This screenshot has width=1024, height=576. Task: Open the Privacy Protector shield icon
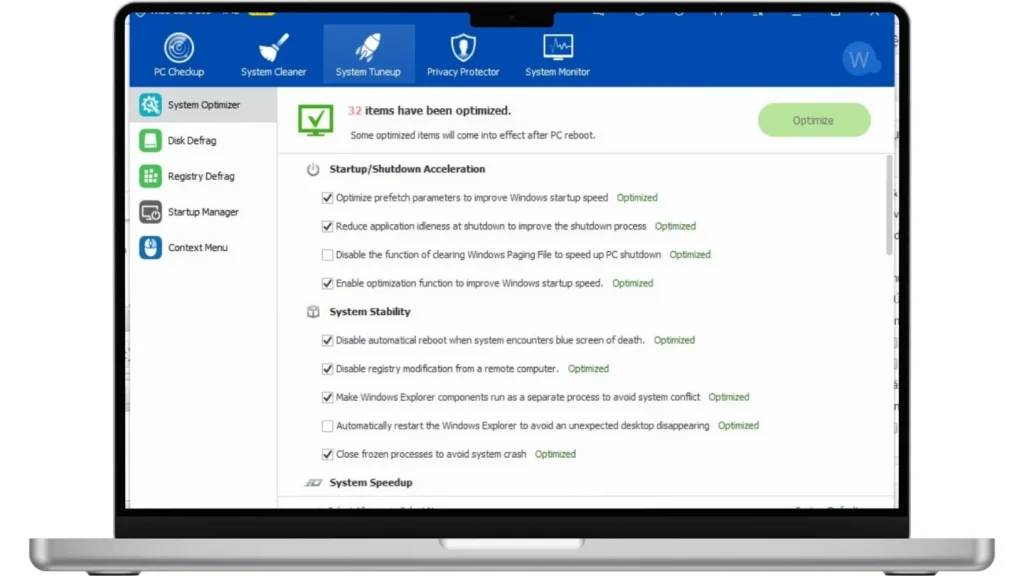click(x=462, y=47)
